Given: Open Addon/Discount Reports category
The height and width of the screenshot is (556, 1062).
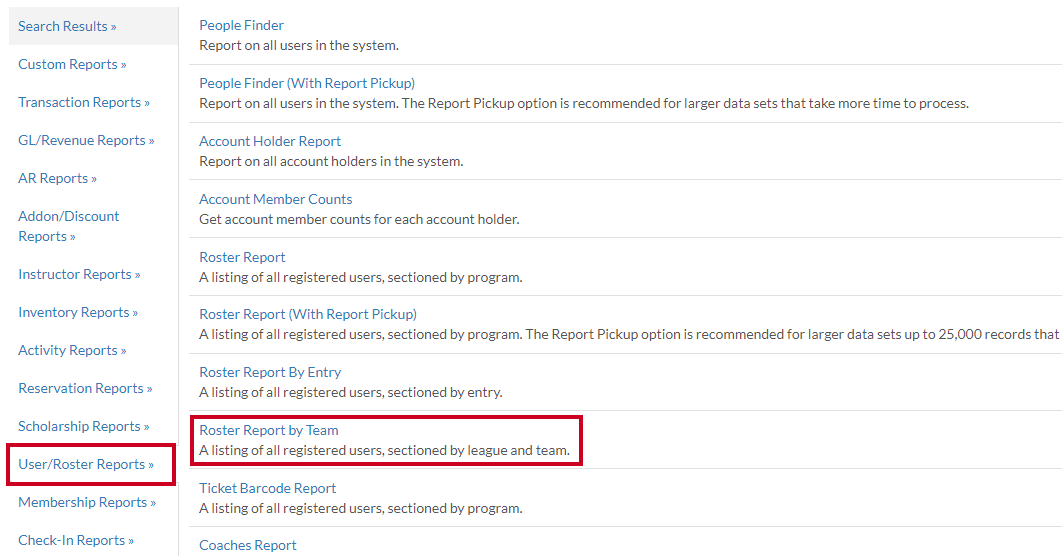Looking at the screenshot, I should click(68, 226).
